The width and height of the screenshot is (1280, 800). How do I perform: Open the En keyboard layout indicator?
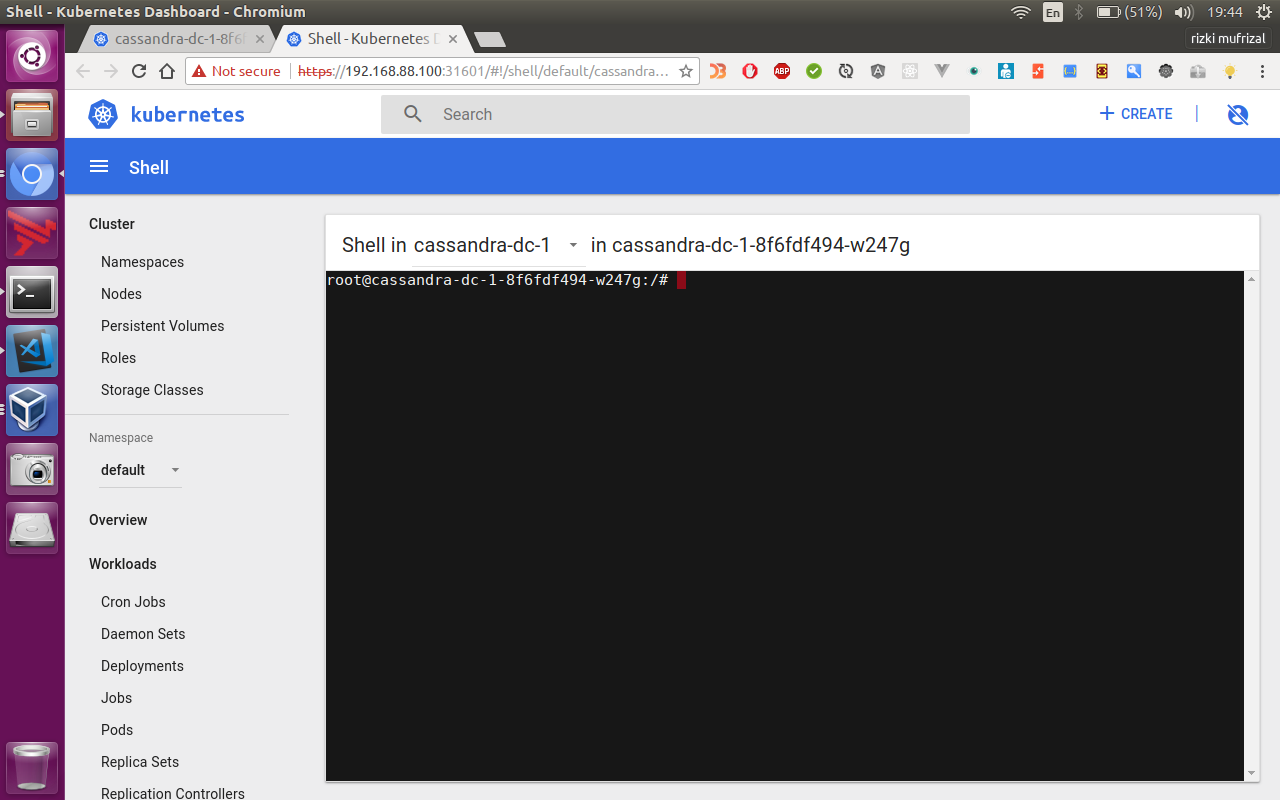click(1053, 12)
